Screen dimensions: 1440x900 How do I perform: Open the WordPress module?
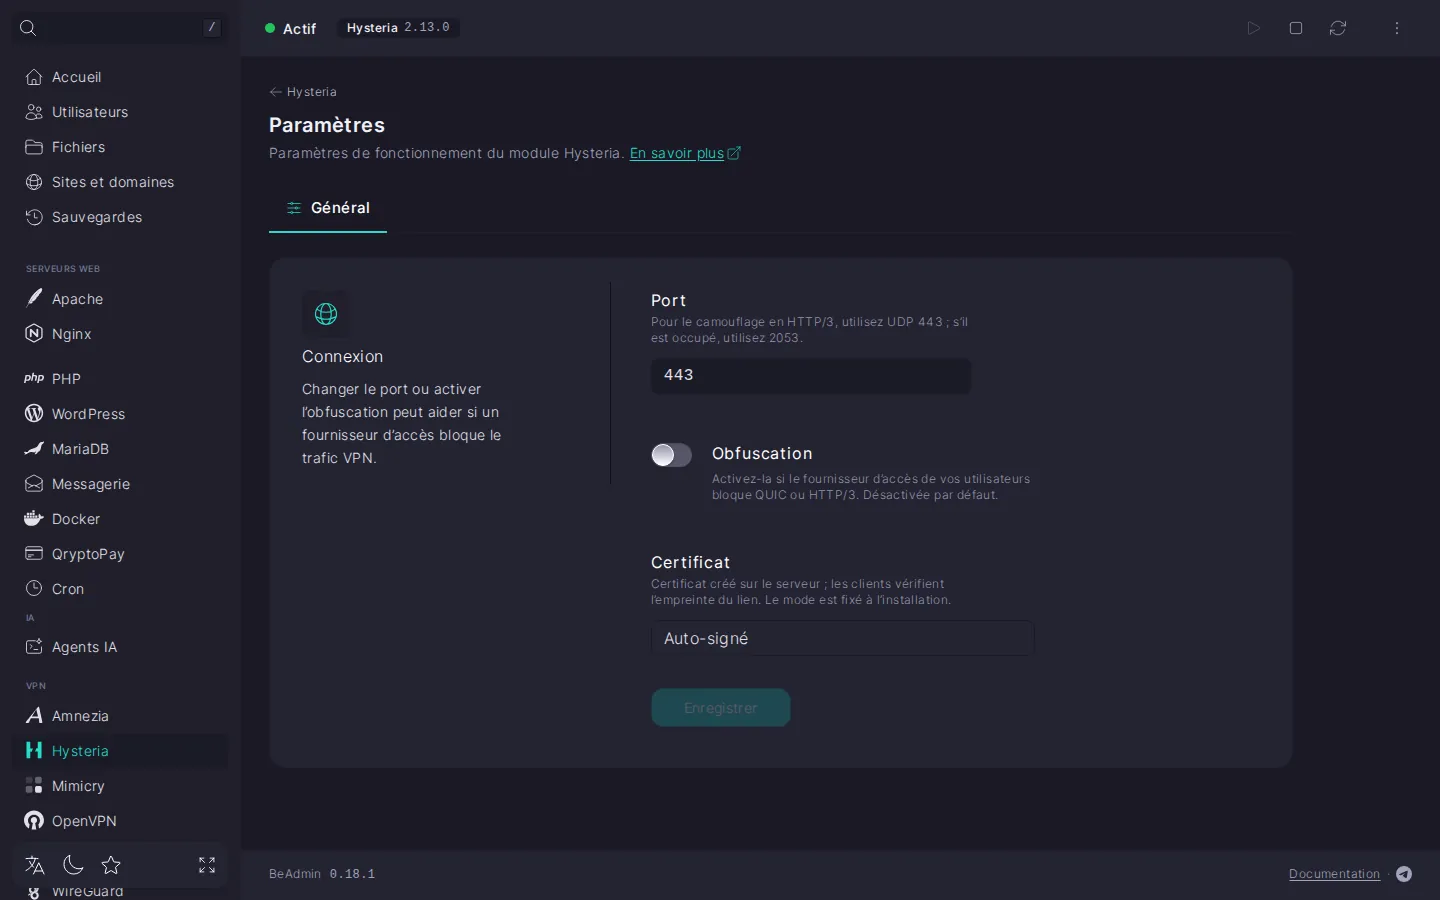pyautogui.click(x=120, y=414)
